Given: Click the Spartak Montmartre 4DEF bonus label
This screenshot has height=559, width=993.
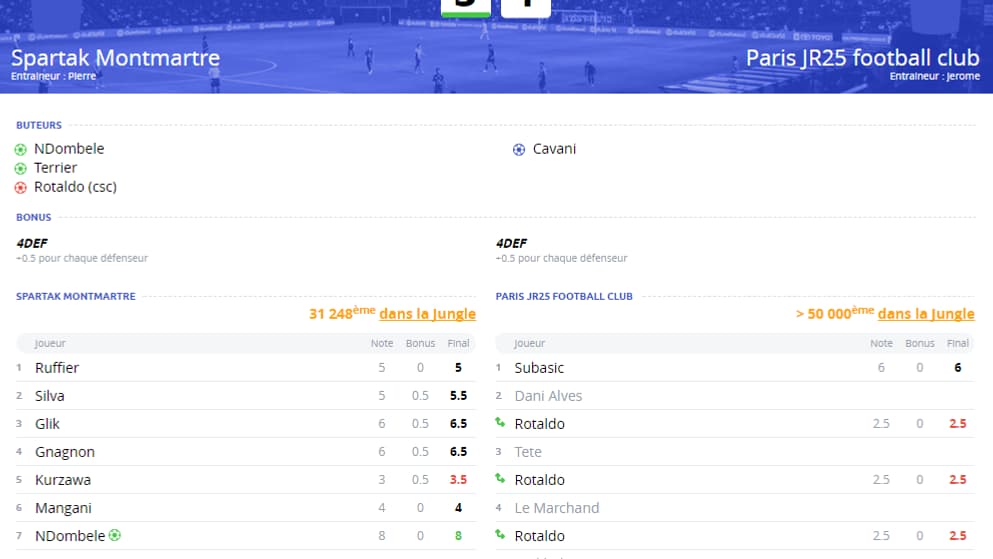Looking at the screenshot, I should [33, 243].
